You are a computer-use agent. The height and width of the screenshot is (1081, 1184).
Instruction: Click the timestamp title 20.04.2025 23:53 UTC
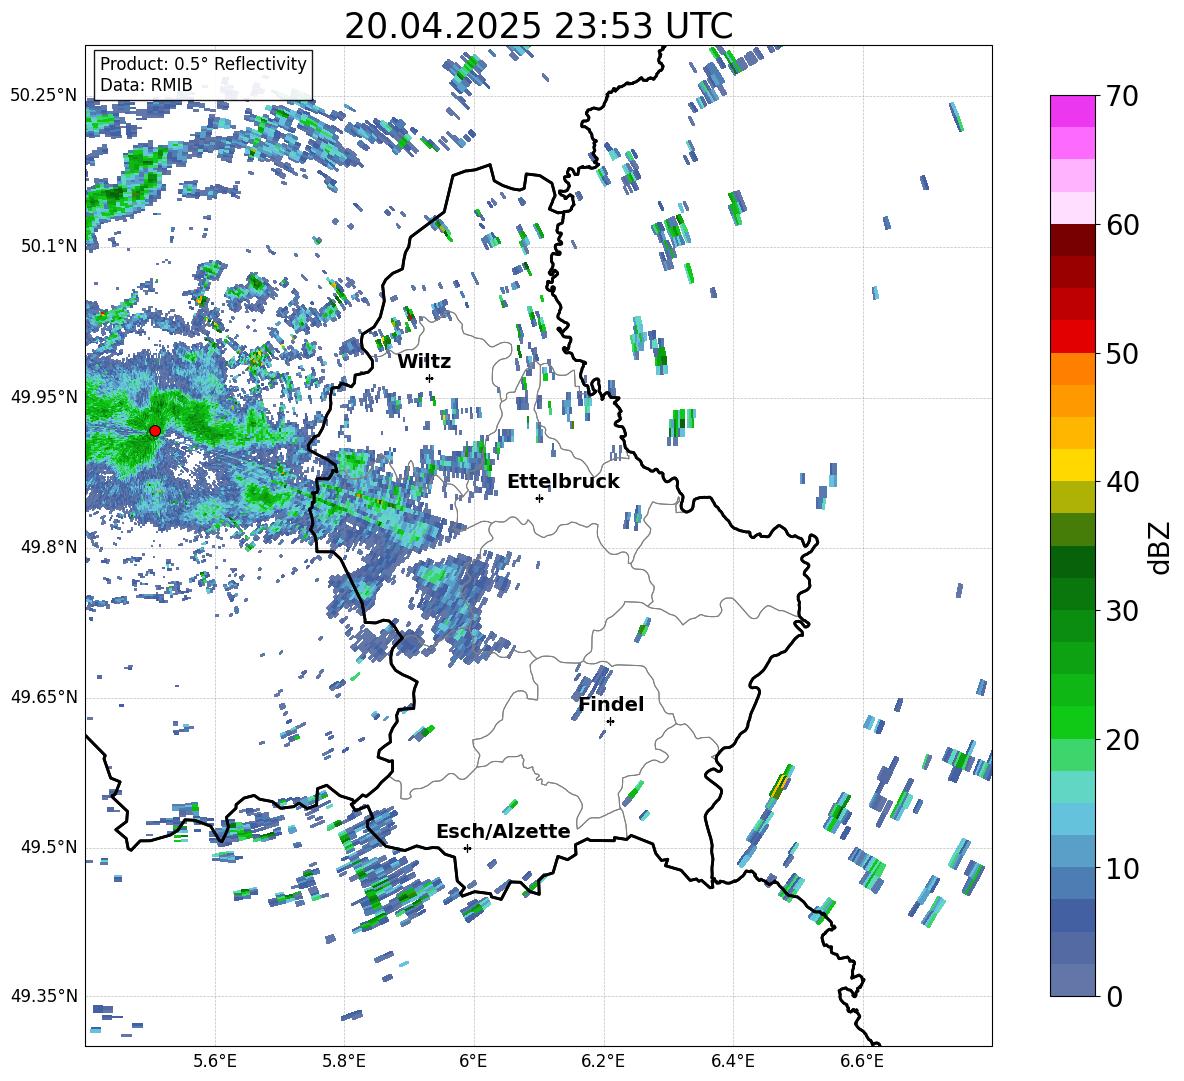click(538, 26)
